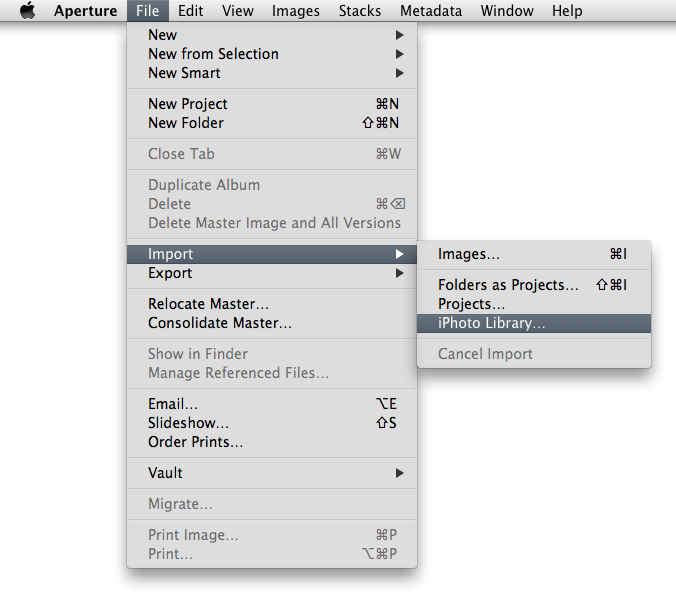The image size is (676, 600).
Task: Select Slideshow… from File menu
Action: (188, 423)
